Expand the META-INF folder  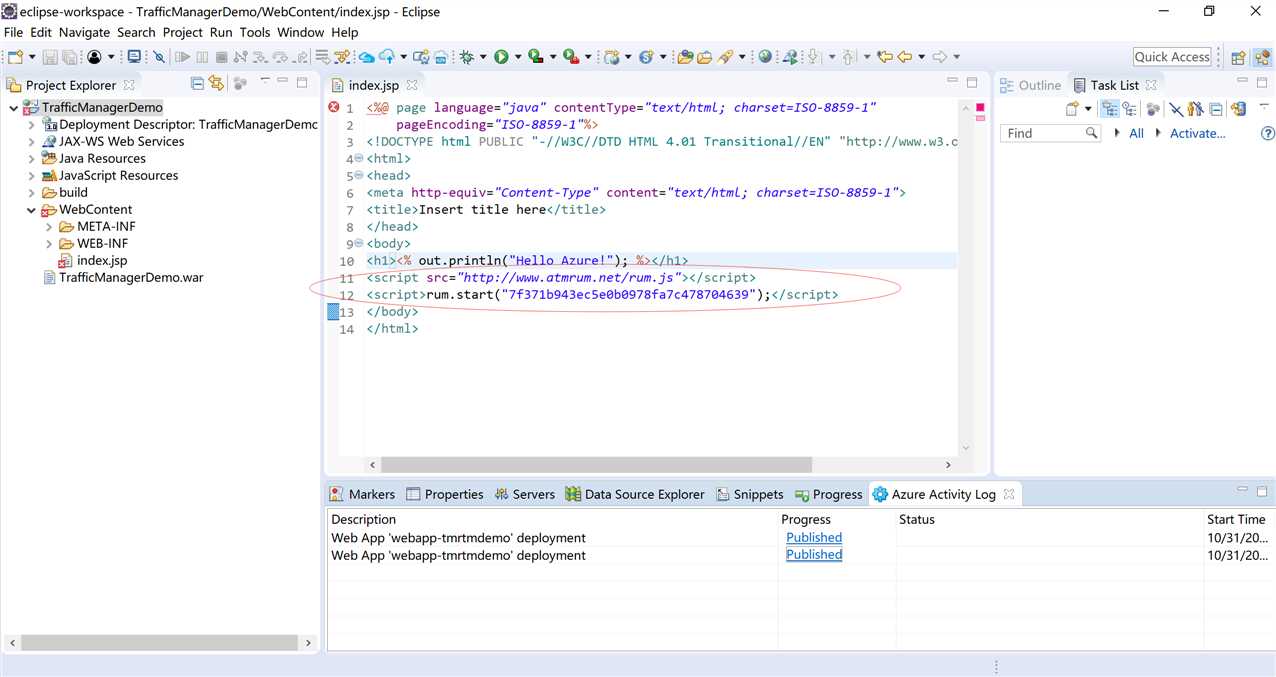tap(50, 227)
